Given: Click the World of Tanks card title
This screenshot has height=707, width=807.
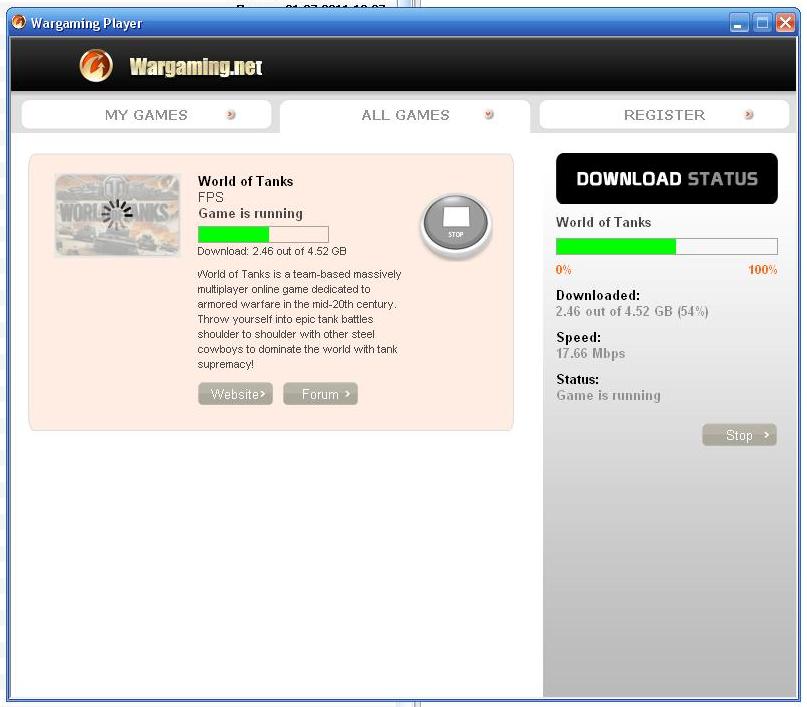Looking at the screenshot, I should pyautogui.click(x=245, y=181).
